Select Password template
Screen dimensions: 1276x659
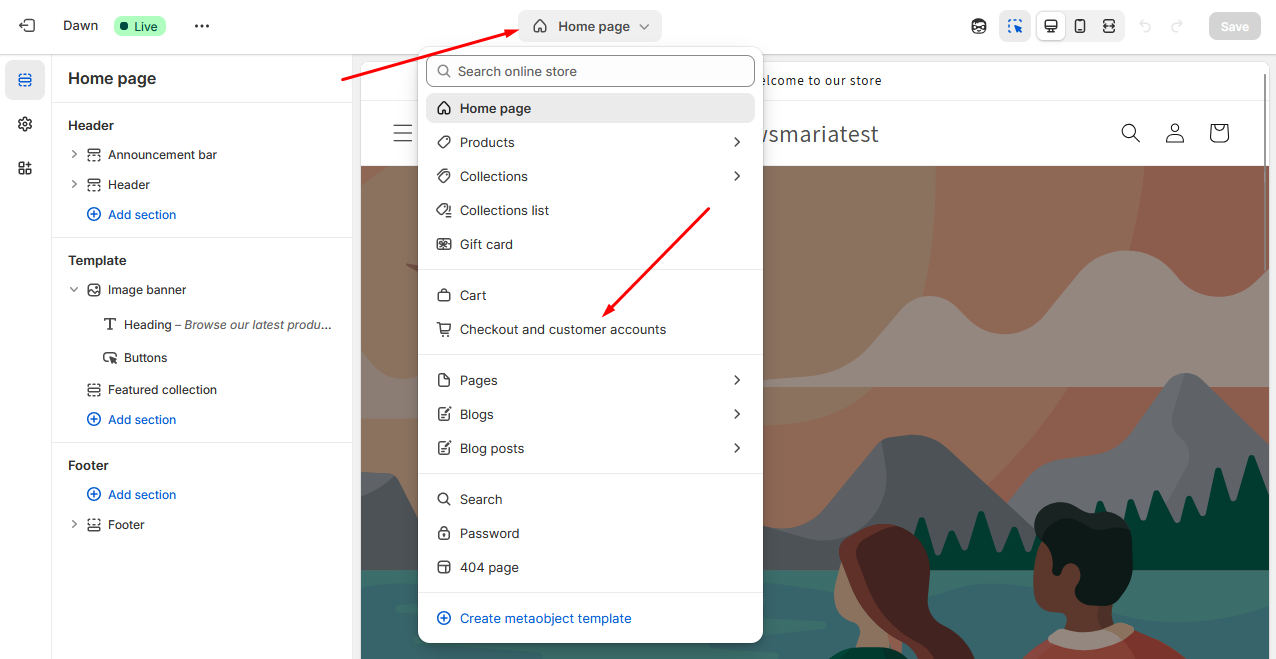(590, 533)
